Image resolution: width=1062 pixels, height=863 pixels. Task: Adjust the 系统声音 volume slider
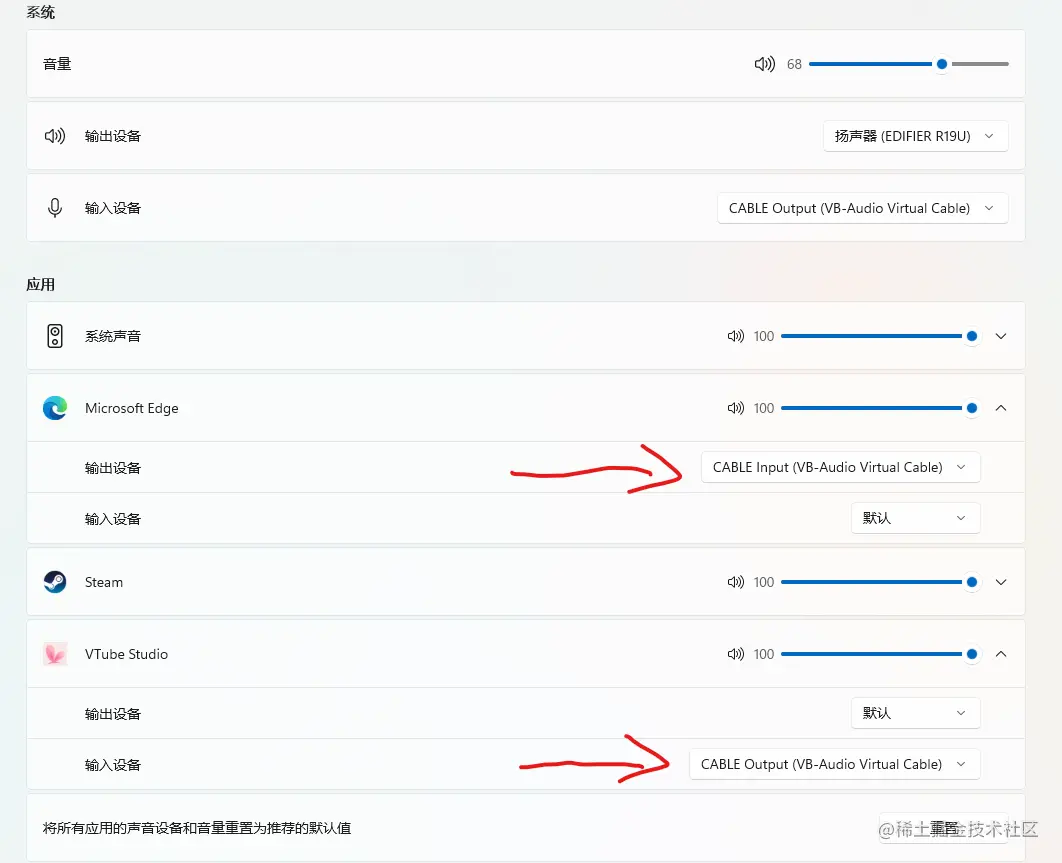point(879,336)
